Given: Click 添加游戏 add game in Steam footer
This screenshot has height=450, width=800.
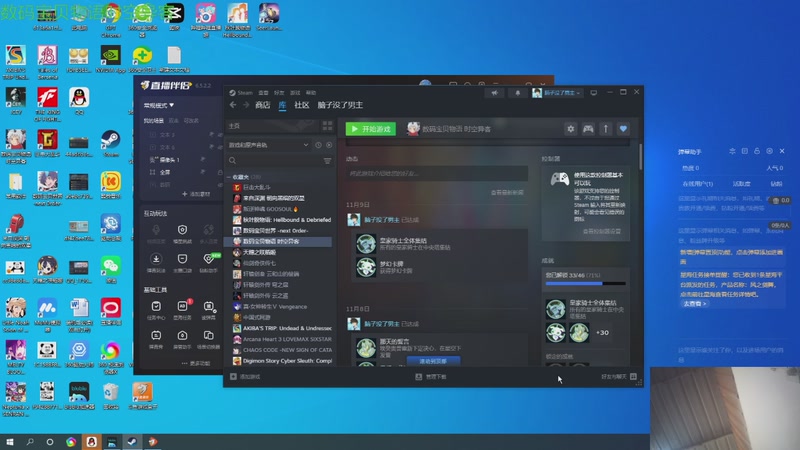Looking at the screenshot, I should click(x=245, y=377).
